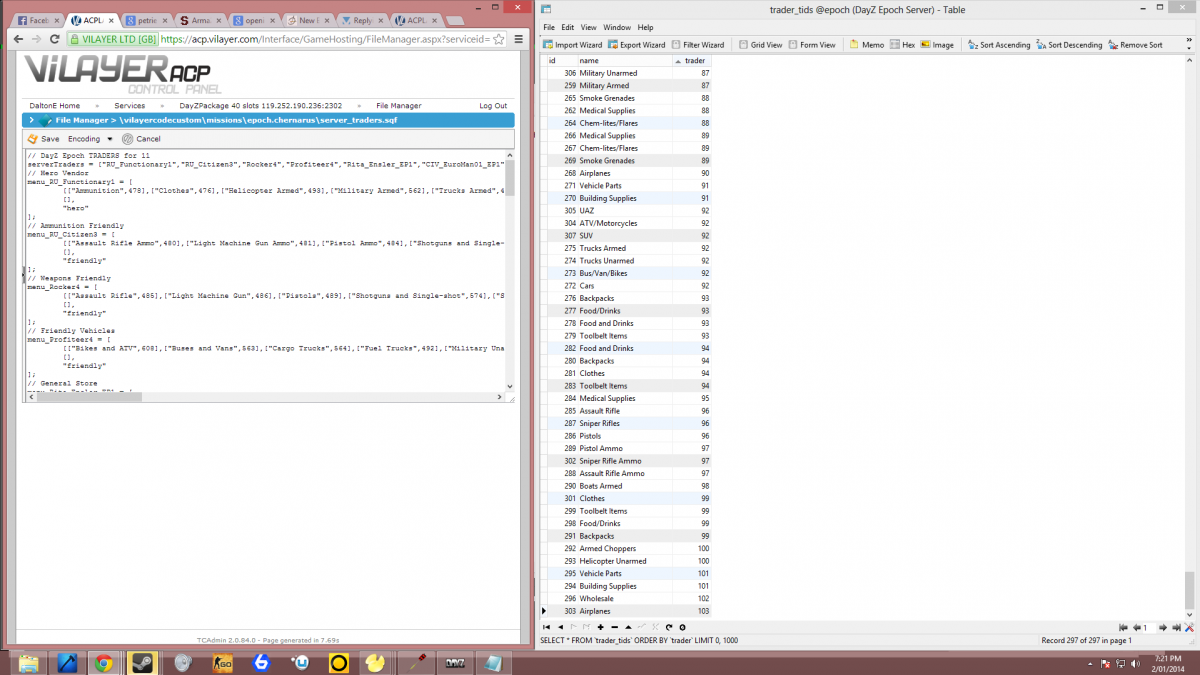Go to previous page arrow
The width and height of the screenshot is (1200, 675).
(1136, 627)
